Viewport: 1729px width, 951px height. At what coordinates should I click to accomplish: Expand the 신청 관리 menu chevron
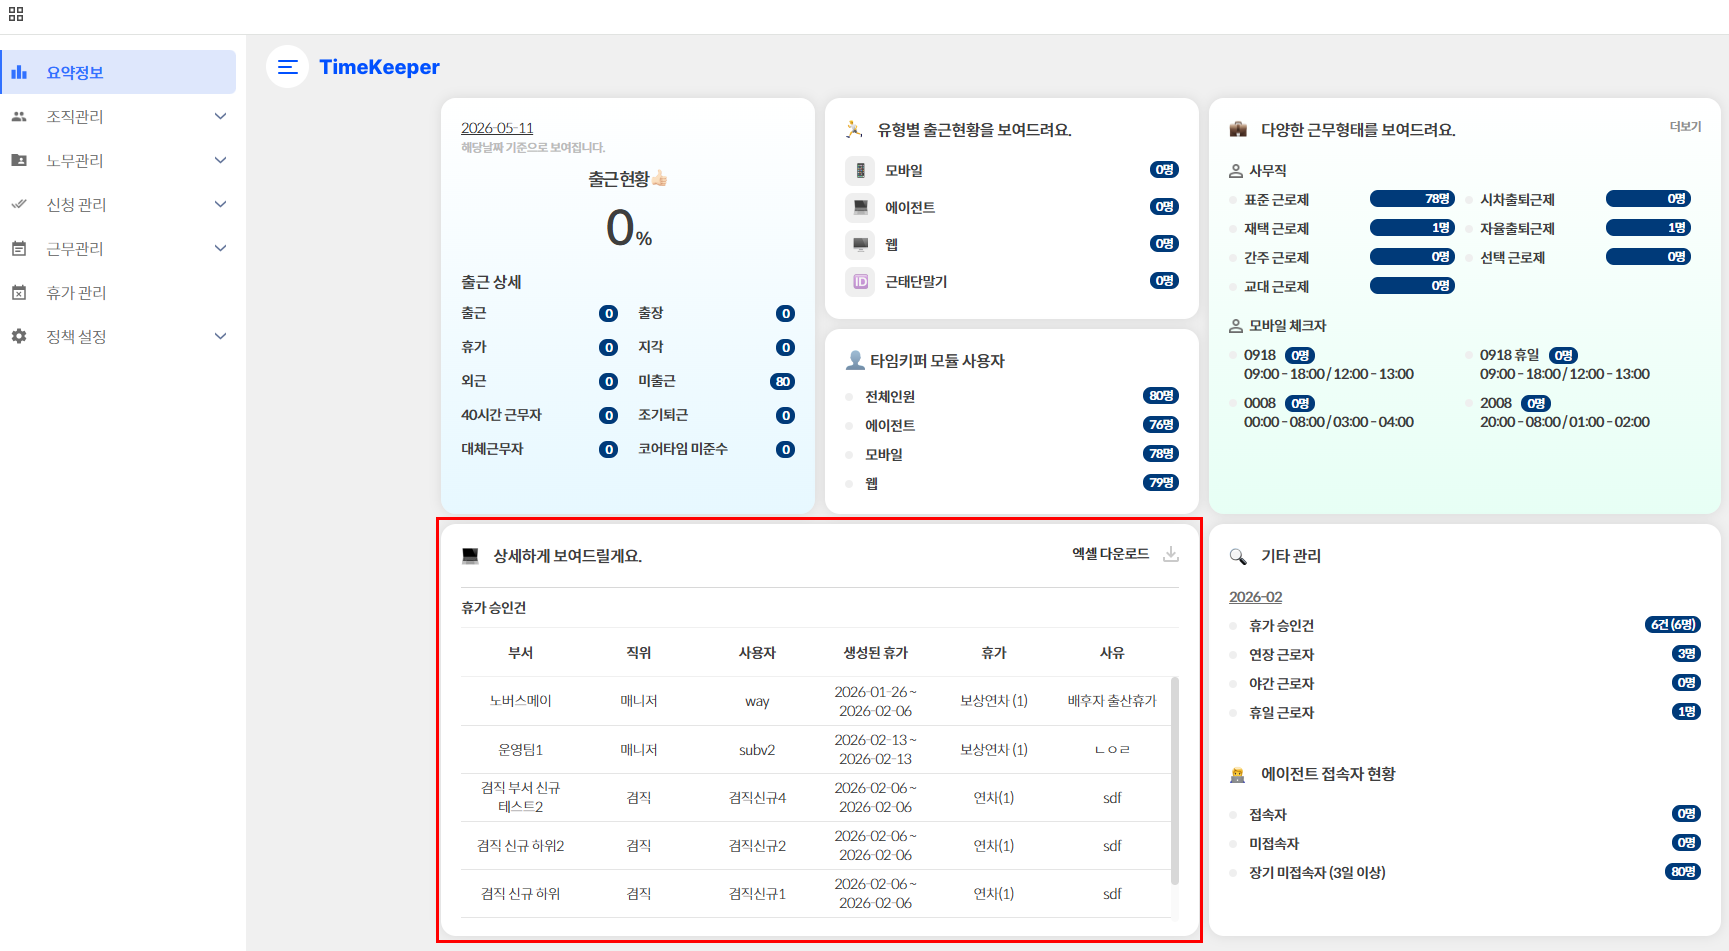(221, 204)
